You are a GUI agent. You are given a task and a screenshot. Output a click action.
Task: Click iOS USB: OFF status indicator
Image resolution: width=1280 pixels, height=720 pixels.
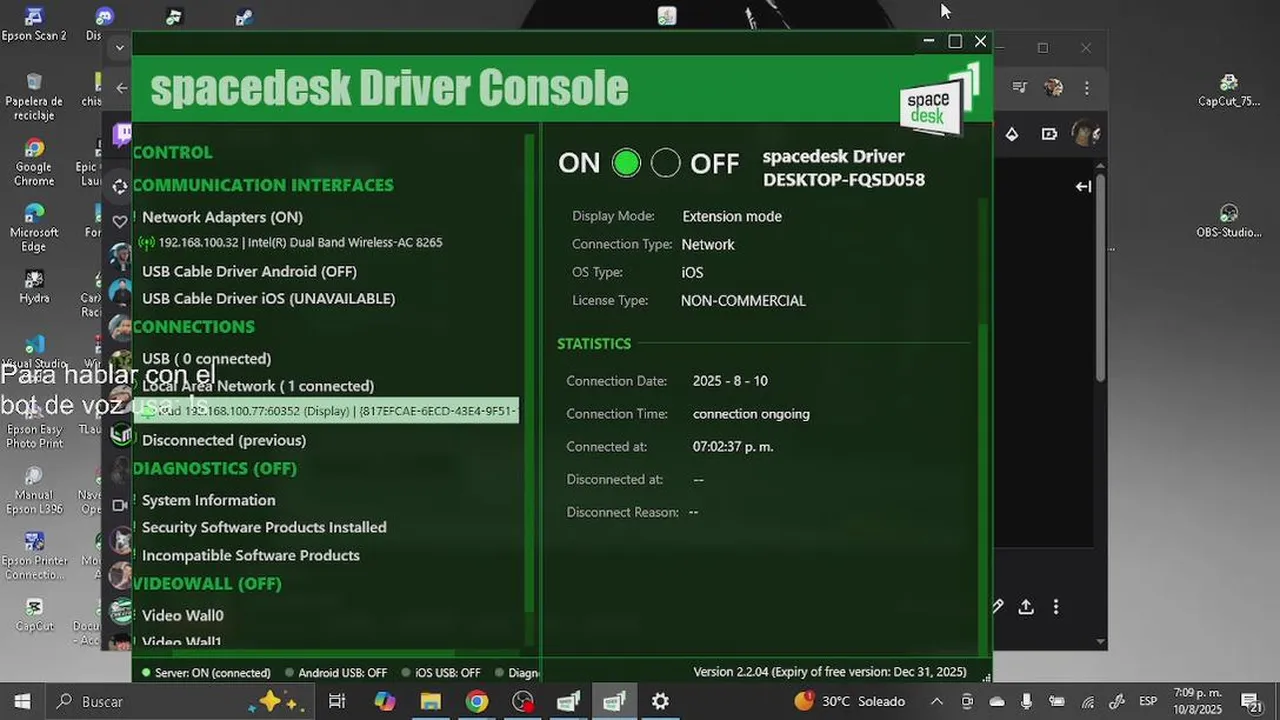441,673
